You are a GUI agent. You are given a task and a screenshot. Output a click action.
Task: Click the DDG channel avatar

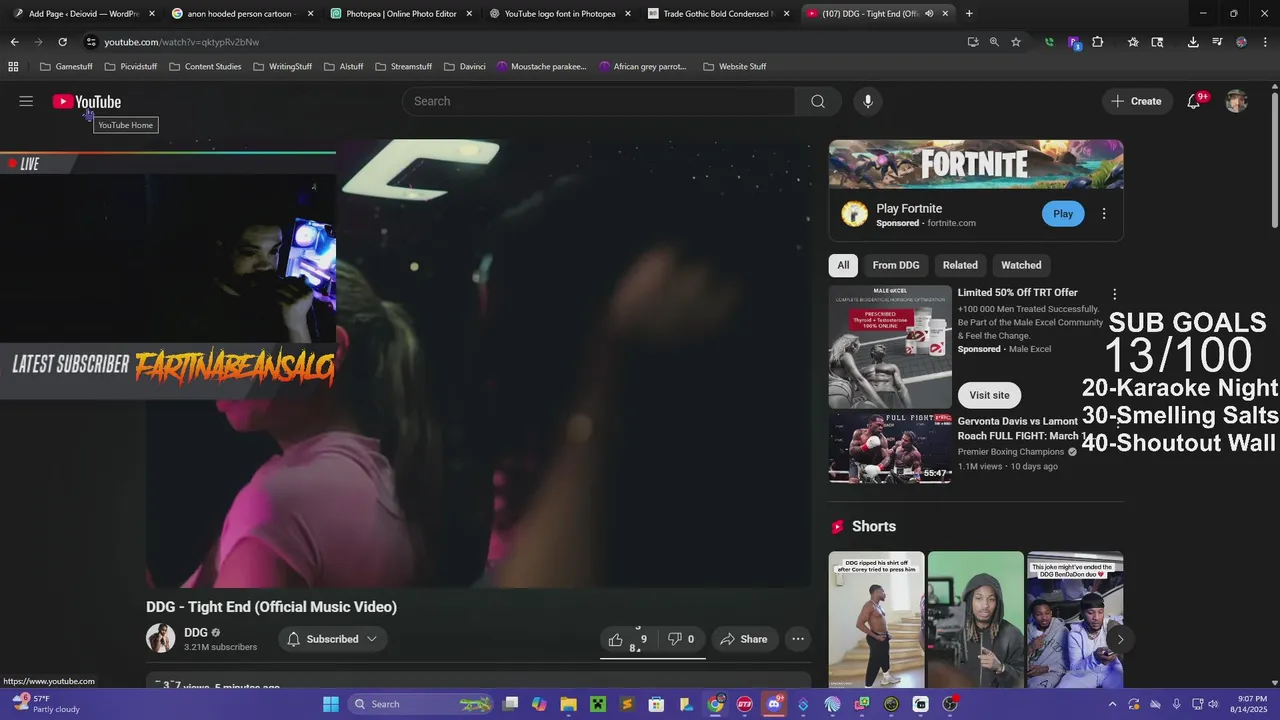(x=161, y=639)
